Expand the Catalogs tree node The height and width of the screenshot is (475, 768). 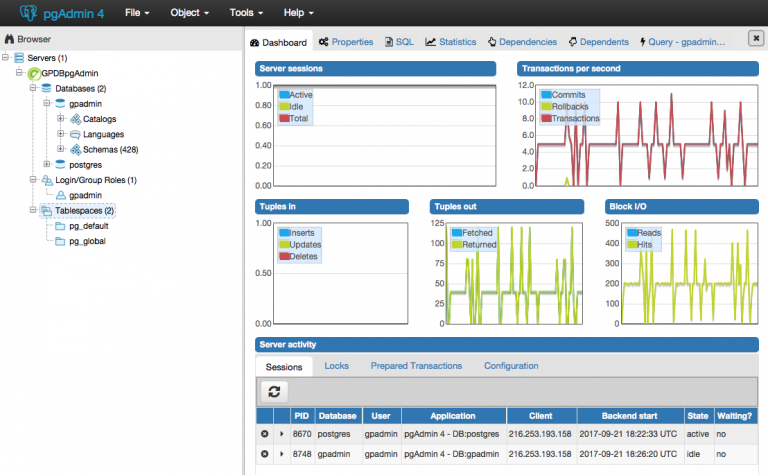[61, 119]
